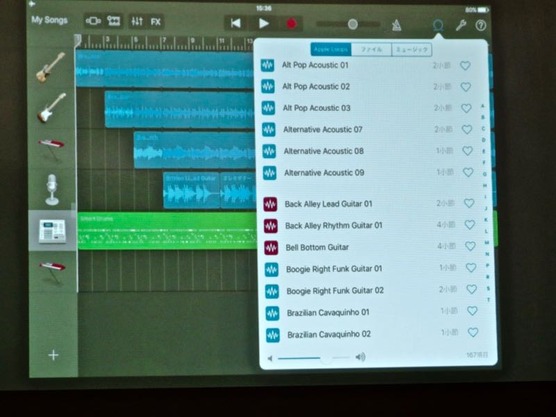Favorite Alt Pop Acoustic 03 heart

pyautogui.click(x=466, y=108)
